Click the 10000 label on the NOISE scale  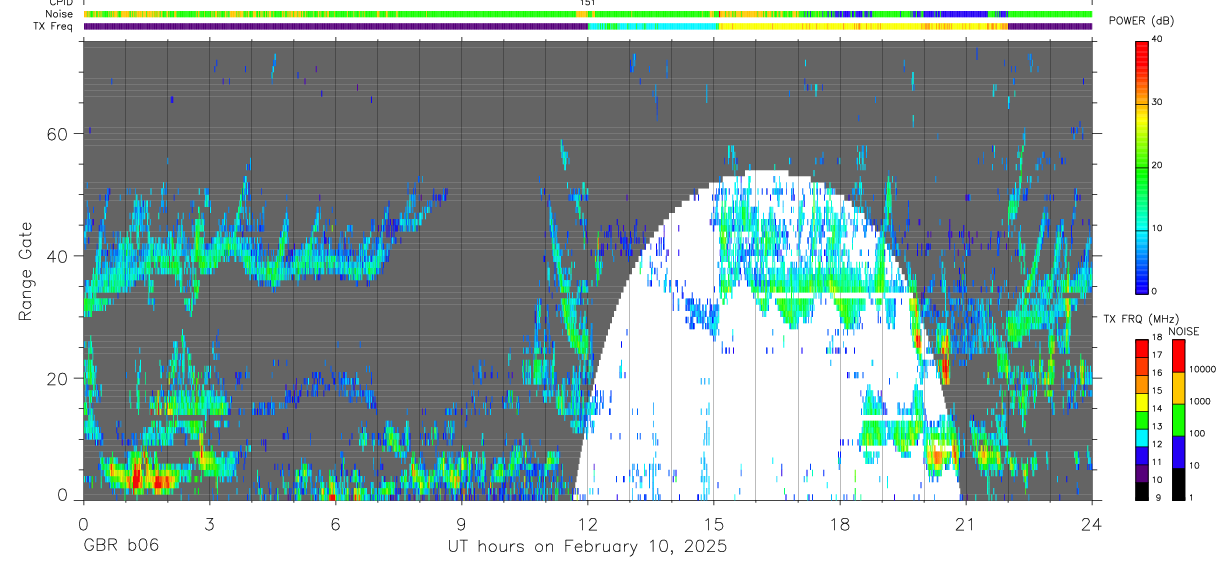tap(1202, 369)
